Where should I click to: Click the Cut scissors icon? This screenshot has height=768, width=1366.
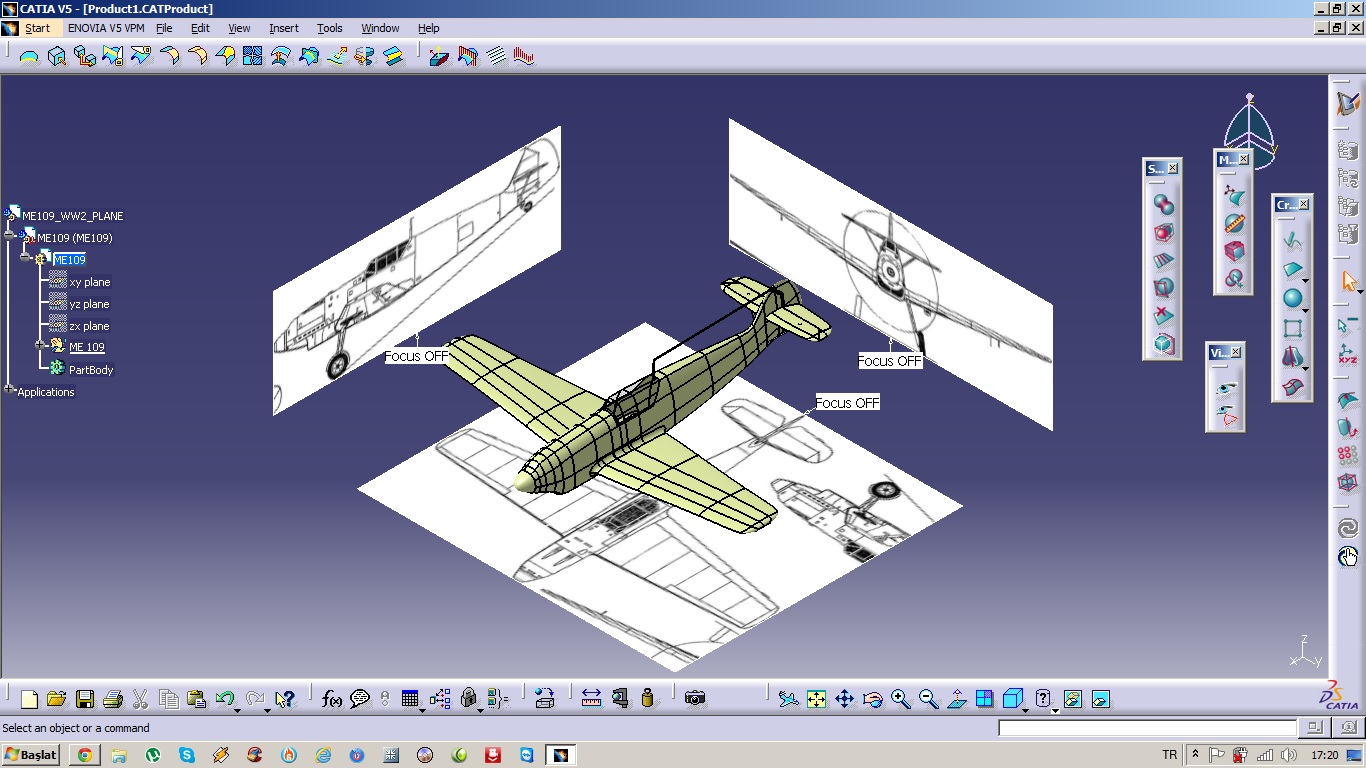pyautogui.click(x=140, y=699)
